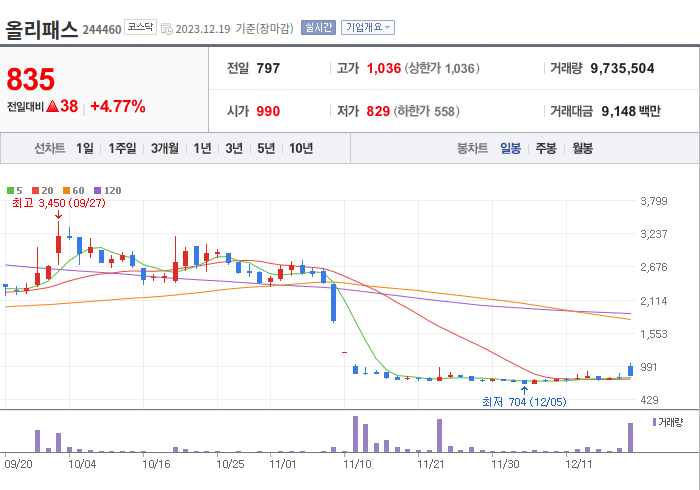This screenshot has width=700, height=490.
Task: Click the 11/10 date axis label
Action: click(x=357, y=464)
